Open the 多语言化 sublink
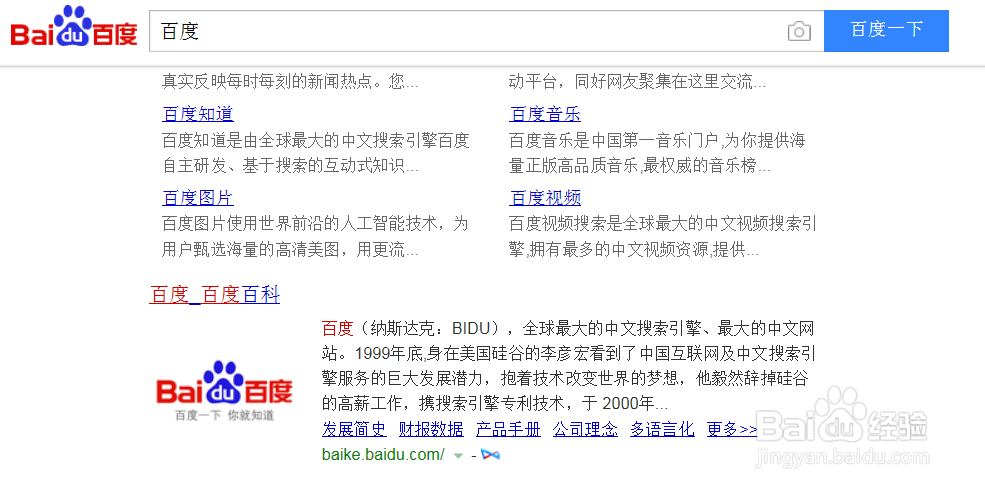 662,429
